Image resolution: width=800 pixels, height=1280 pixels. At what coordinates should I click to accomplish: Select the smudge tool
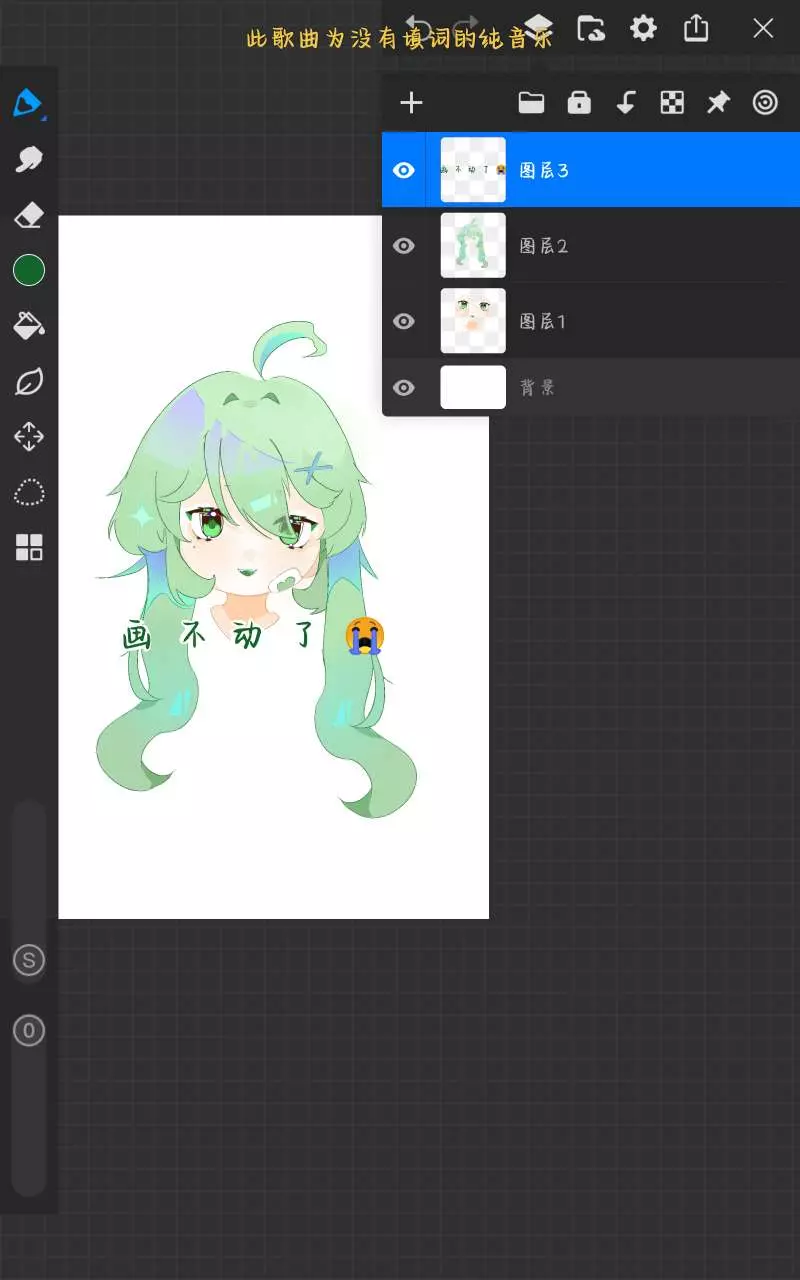click(x=28, y=159)
